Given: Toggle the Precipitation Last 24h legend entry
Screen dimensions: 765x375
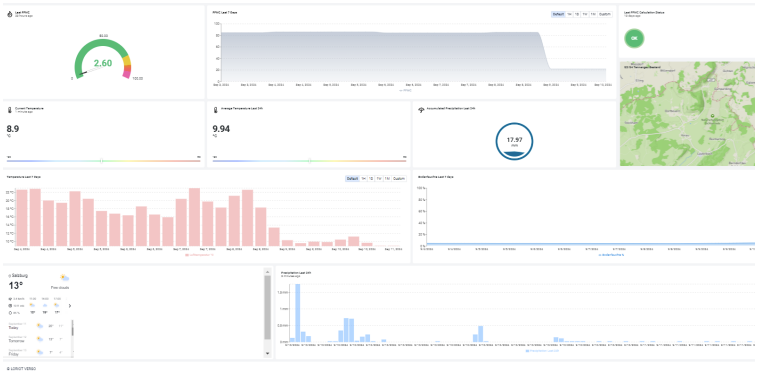Looking at the screenshot, I should click(x=542, y=351).
